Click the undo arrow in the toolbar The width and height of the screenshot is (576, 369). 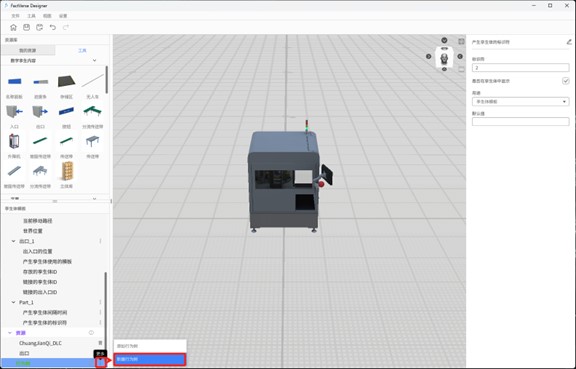coord(53,27)
